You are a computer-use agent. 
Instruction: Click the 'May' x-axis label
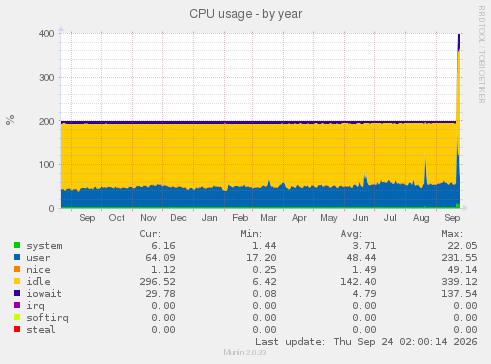pyautogui.click(x=329, y=218)
